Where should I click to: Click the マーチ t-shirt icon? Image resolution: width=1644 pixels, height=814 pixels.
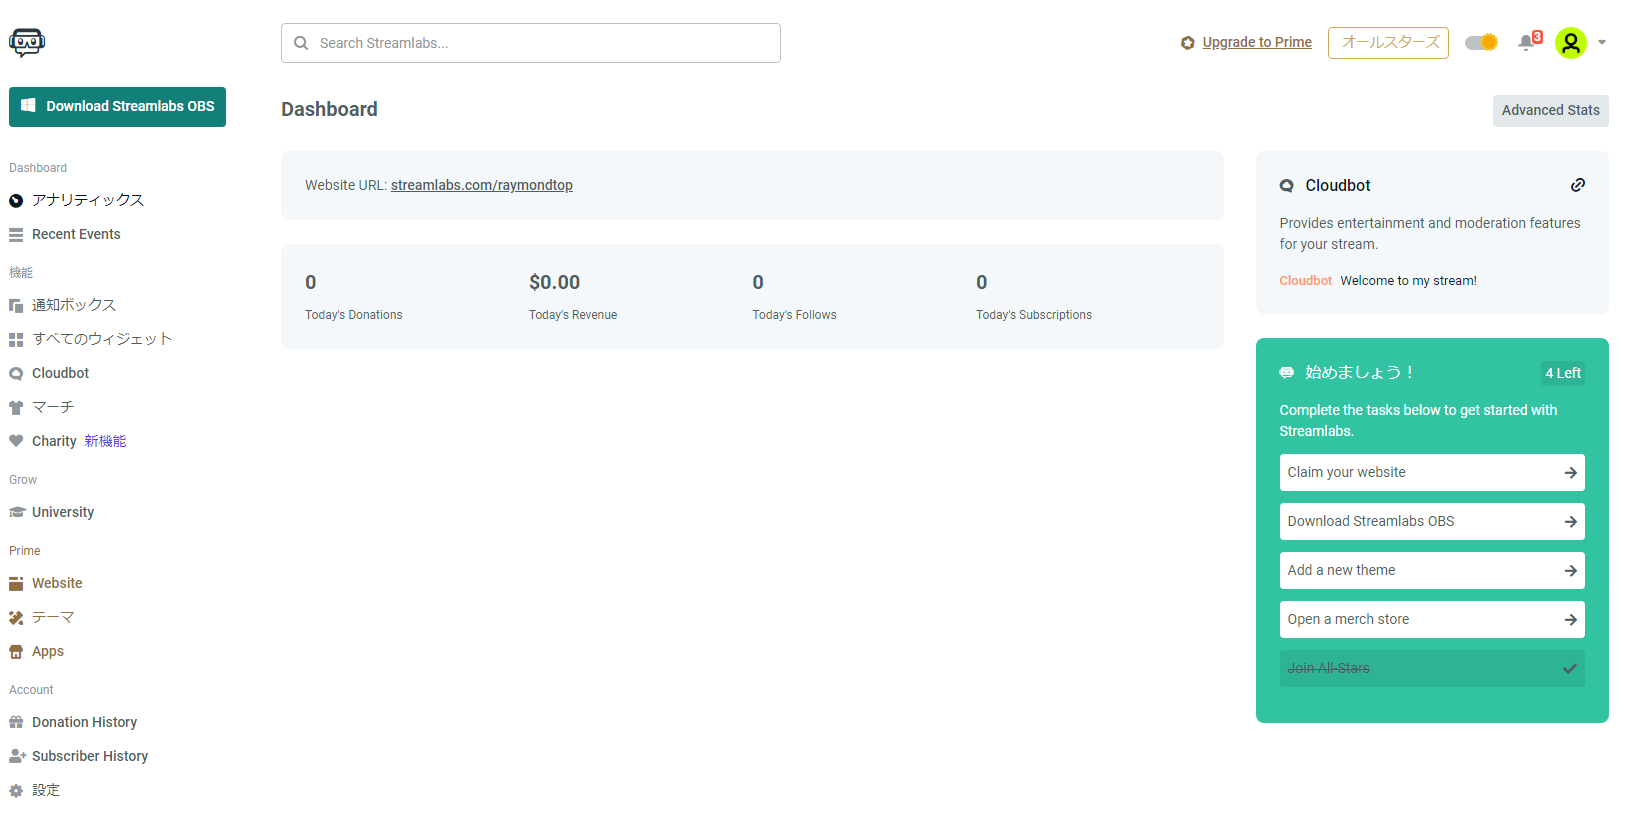(16, 408)
